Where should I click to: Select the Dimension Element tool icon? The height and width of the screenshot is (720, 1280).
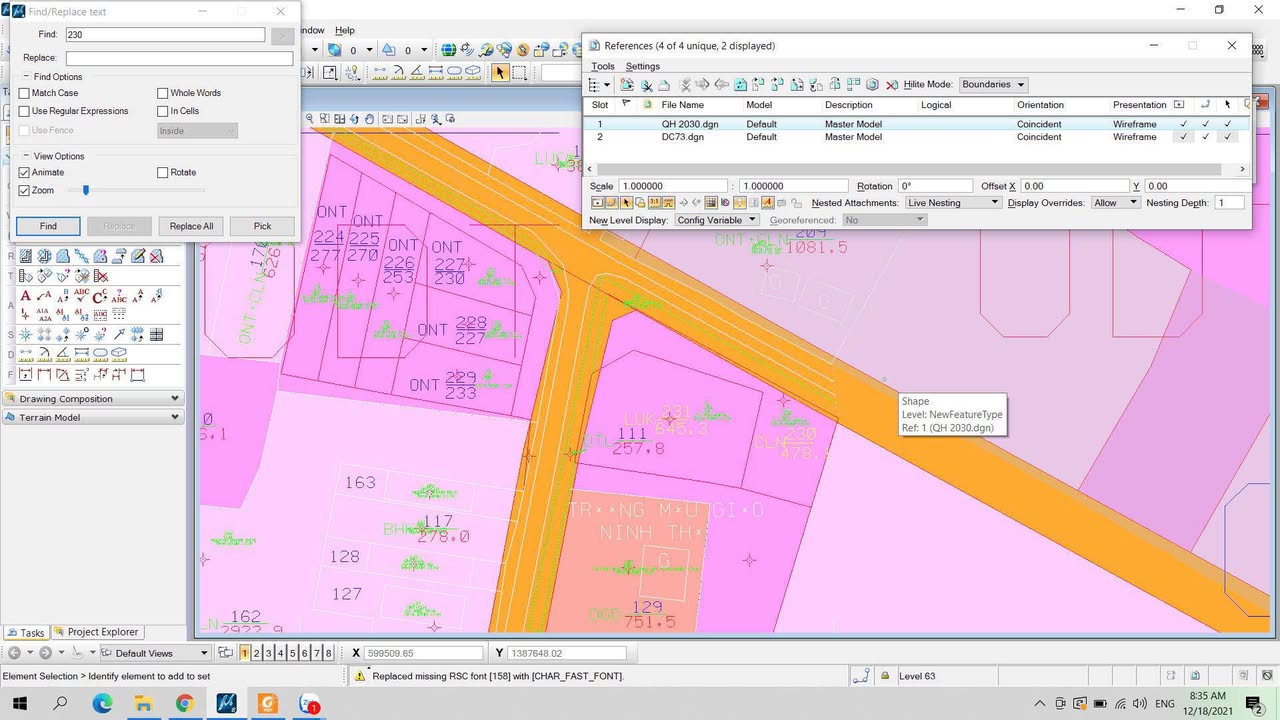coord(26,375)
